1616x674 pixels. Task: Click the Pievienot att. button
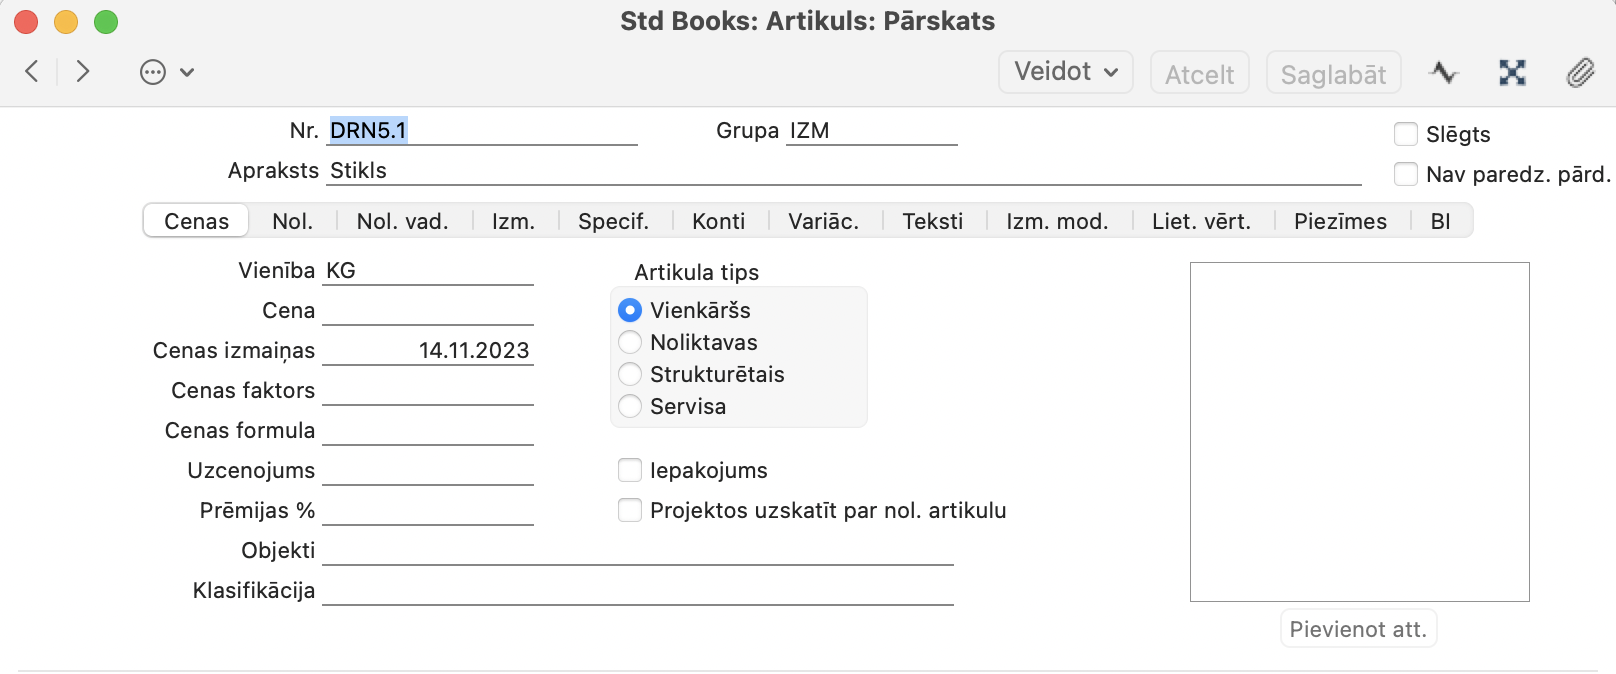coord(1358,629)
